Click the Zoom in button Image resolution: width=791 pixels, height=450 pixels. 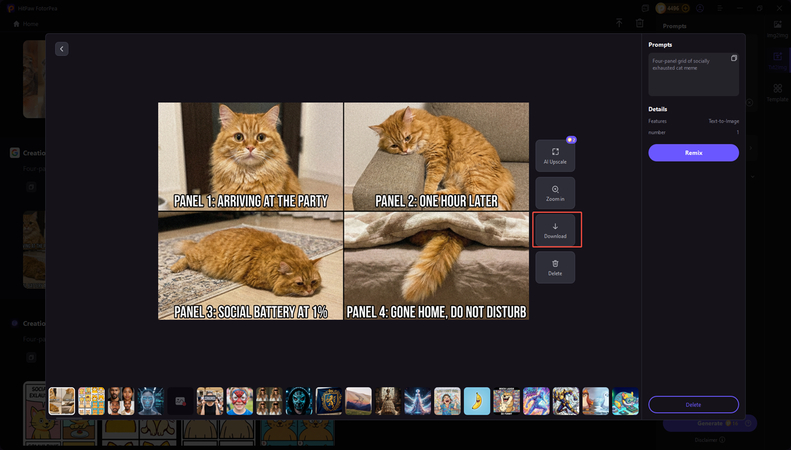click(x=555, y=193)
